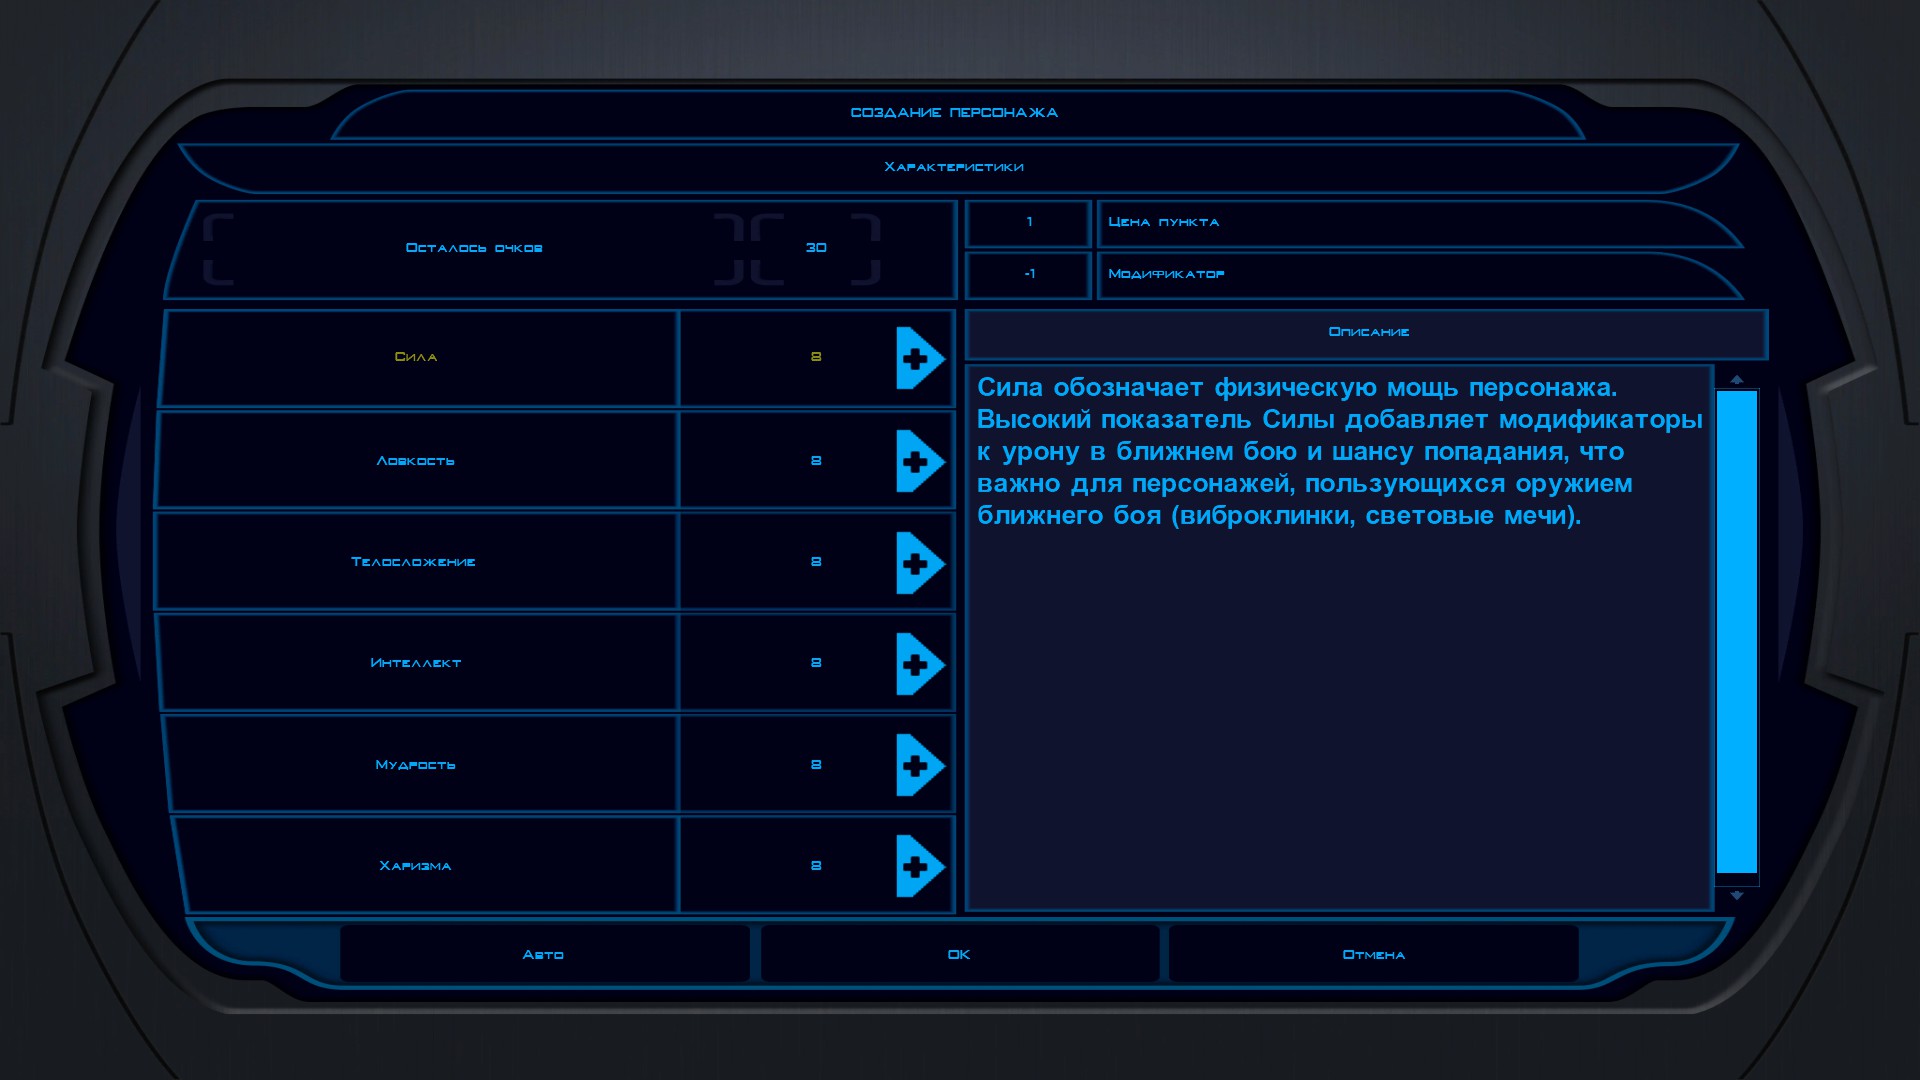Increase Мудрость with the plus arrow

(920, 765)
